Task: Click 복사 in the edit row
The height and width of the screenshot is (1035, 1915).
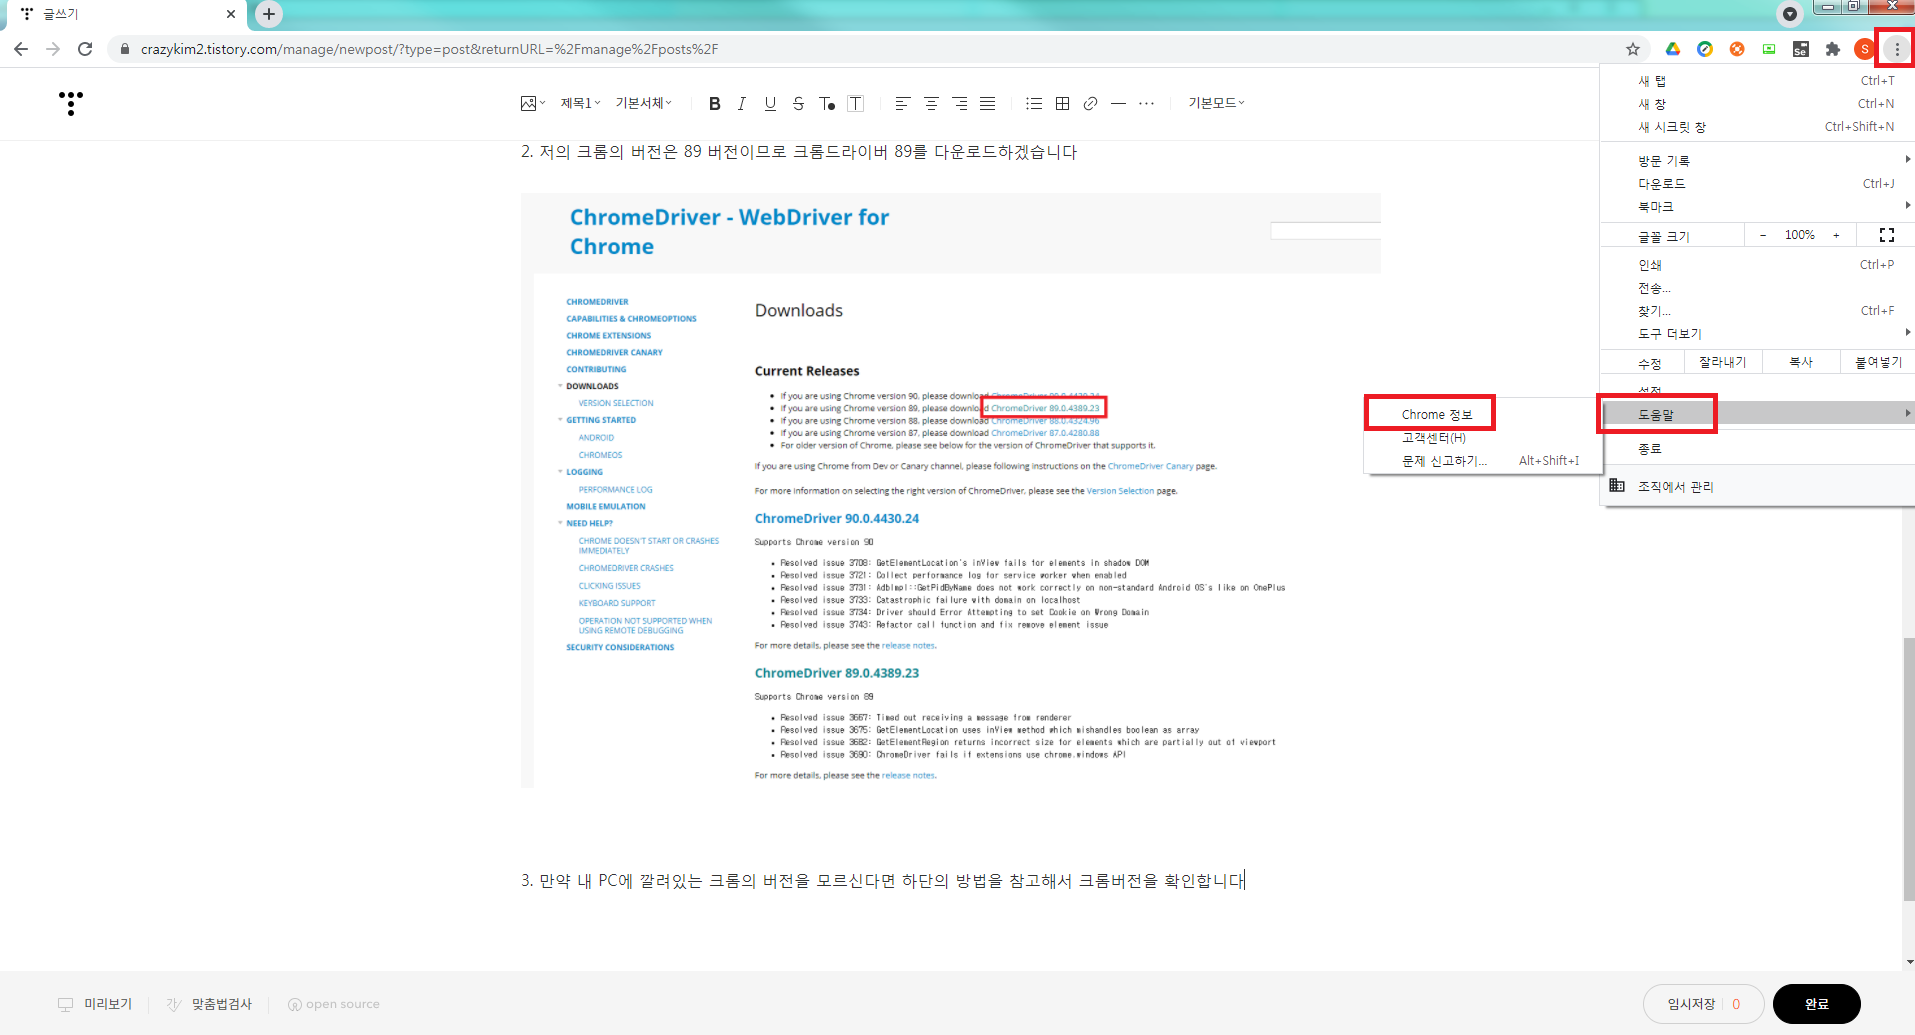Action: click(x=1801, y=362)
